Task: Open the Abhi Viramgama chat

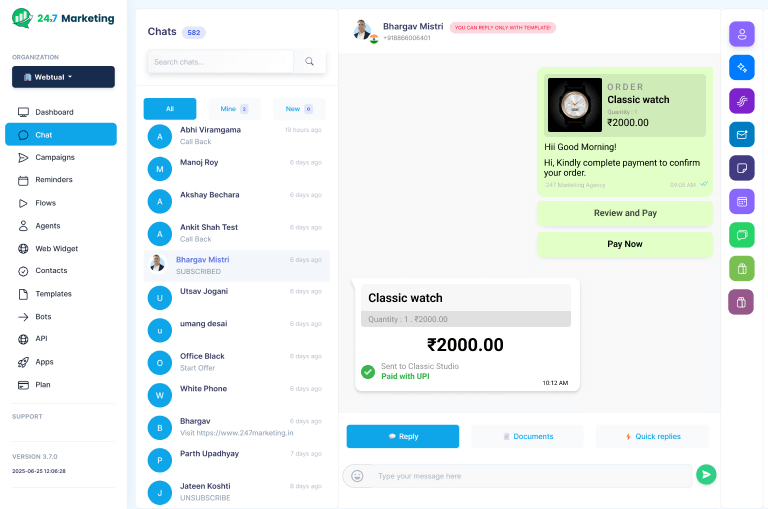Action: click(x=237, y=136)
